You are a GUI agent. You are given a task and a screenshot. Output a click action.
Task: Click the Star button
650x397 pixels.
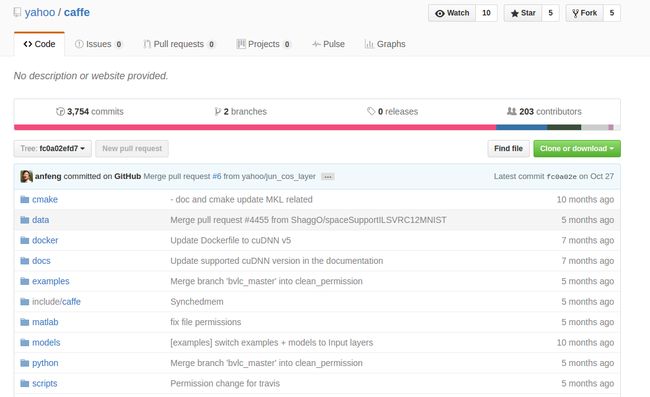[523, 13]
